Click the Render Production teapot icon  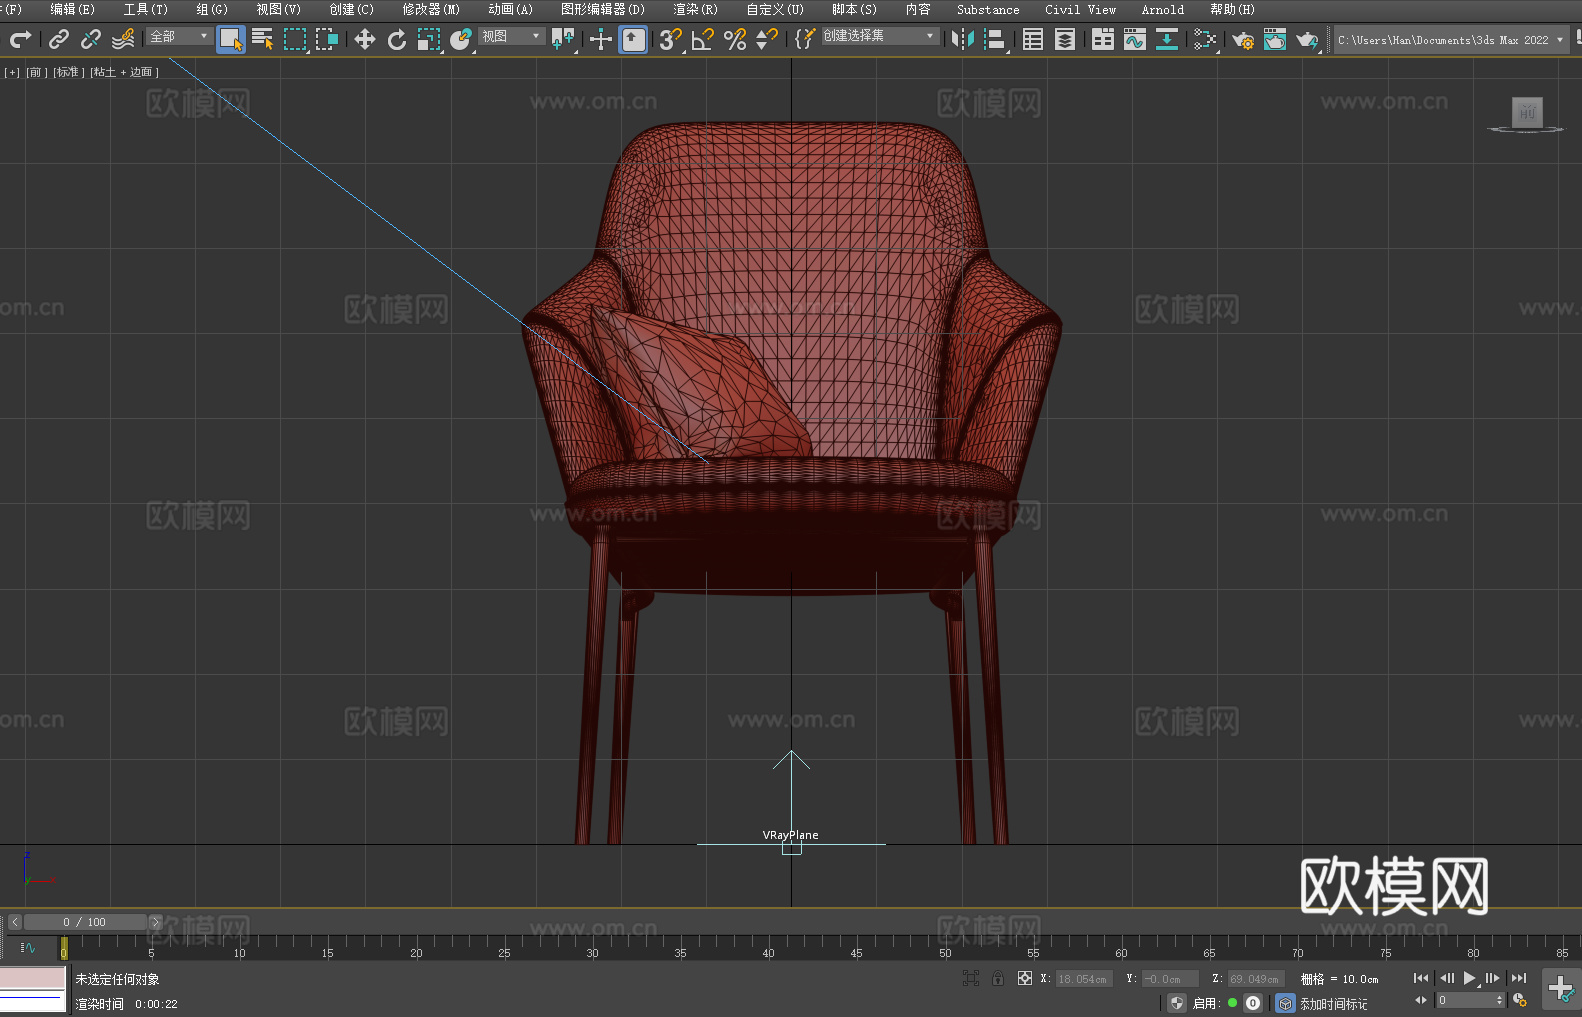point(1307,39)
